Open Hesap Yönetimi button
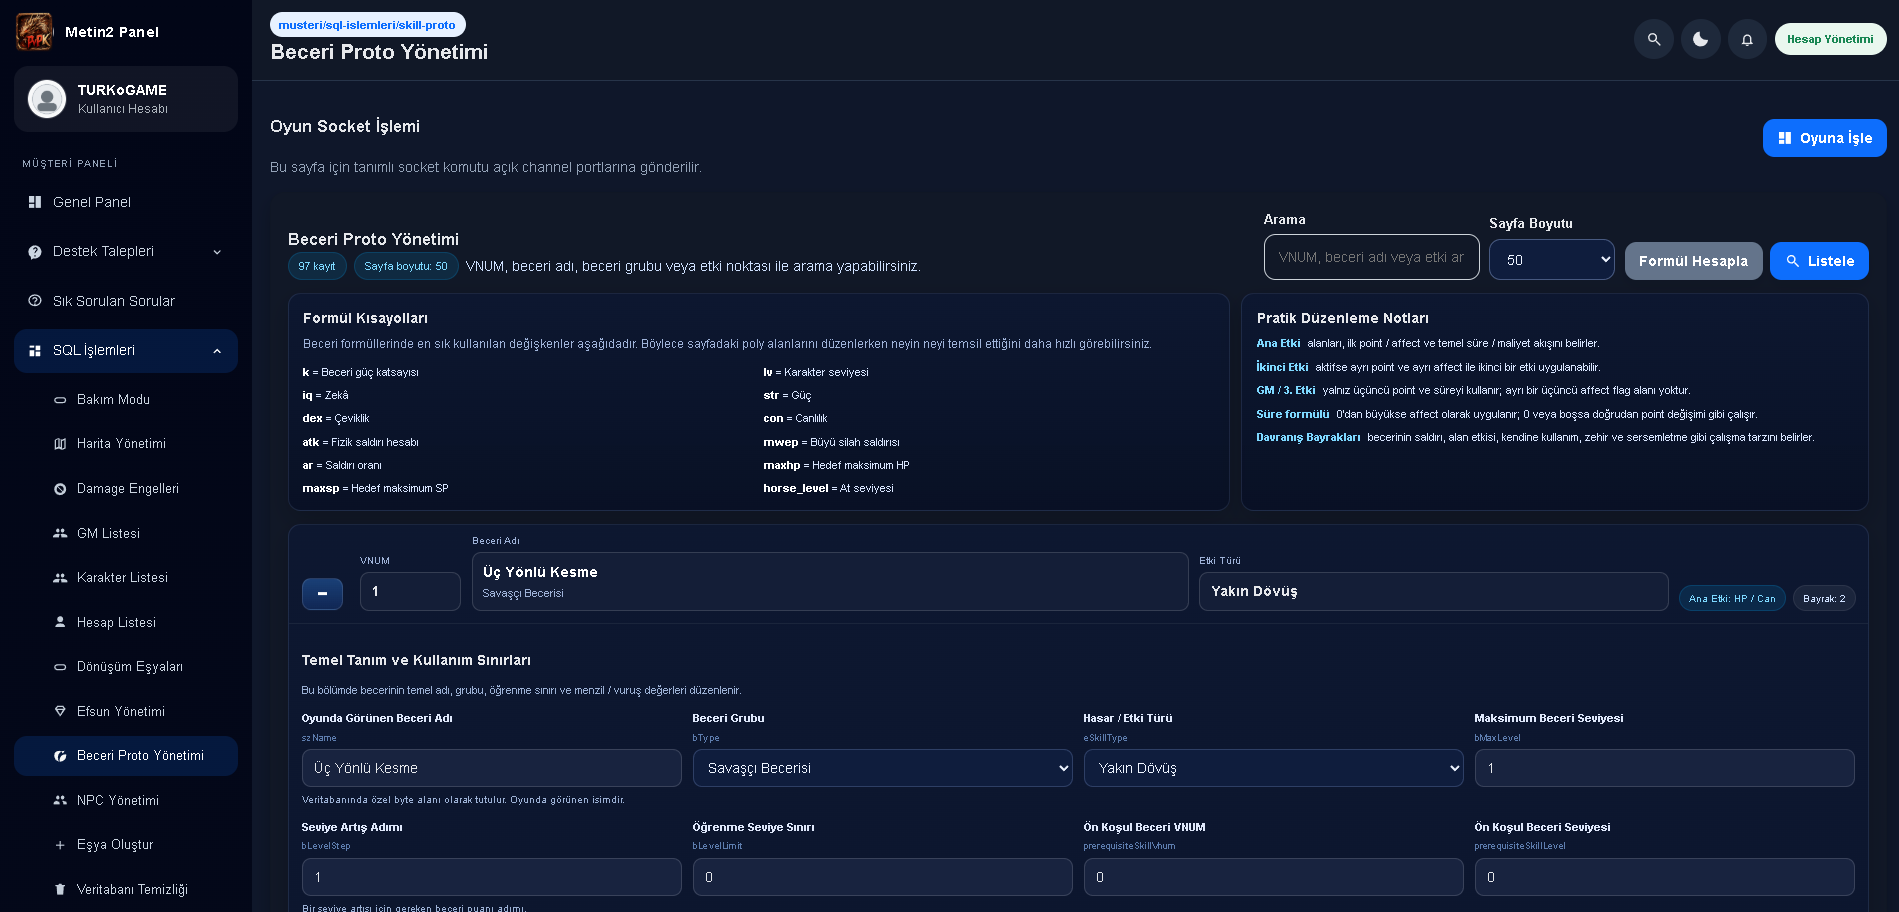Screen dimensions: 1899x912 pos(1830,39)
